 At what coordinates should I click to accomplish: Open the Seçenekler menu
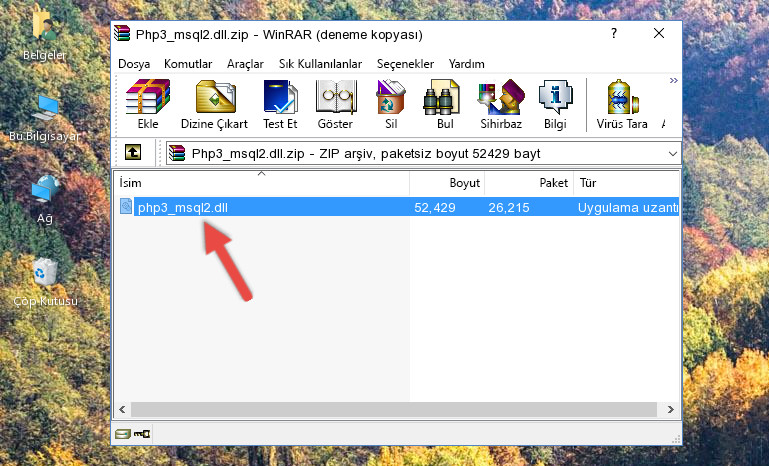click(x=405, y=64)
